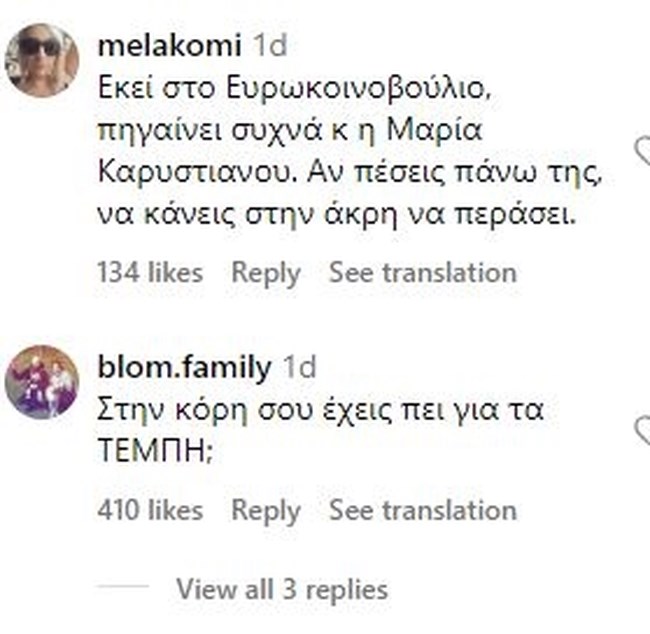Open melakomi's profile picture
650x634 pixels.
42,61
